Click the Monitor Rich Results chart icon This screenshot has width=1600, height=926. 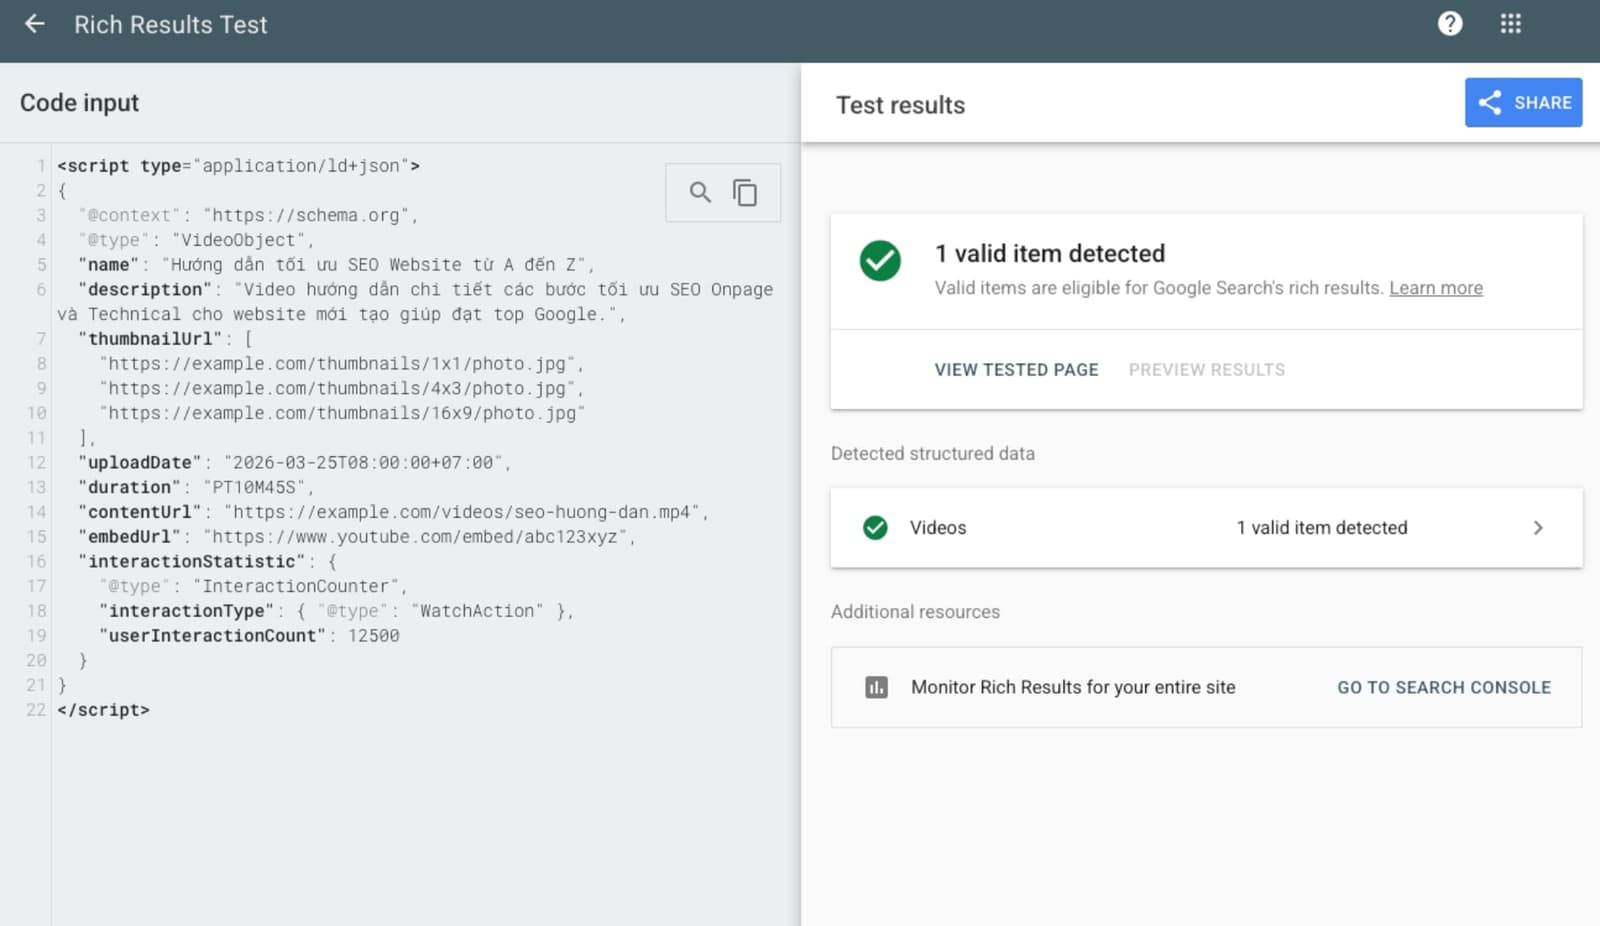coord(876,688)
